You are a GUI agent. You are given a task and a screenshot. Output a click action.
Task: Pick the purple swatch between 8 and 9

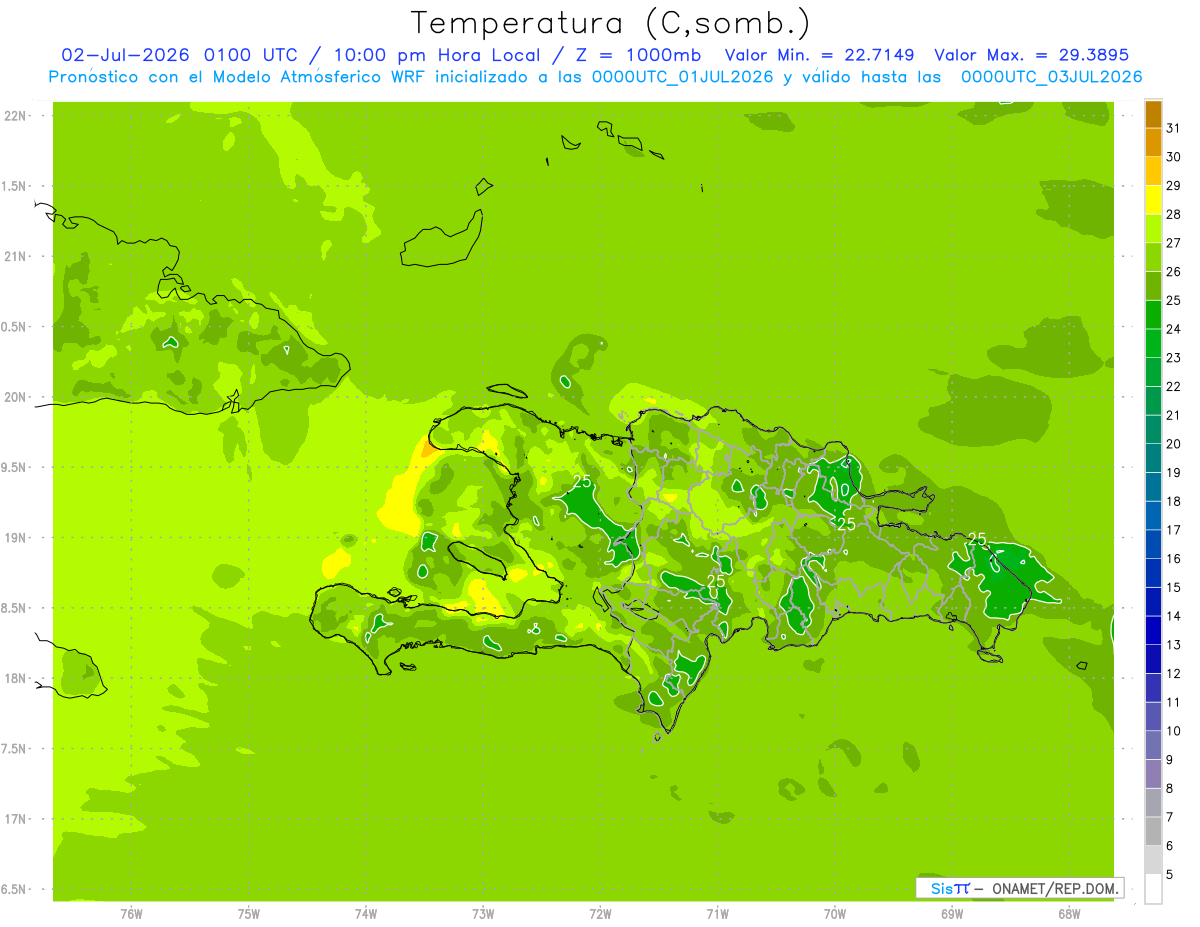pyautogui.click(x=1153, y=774)
